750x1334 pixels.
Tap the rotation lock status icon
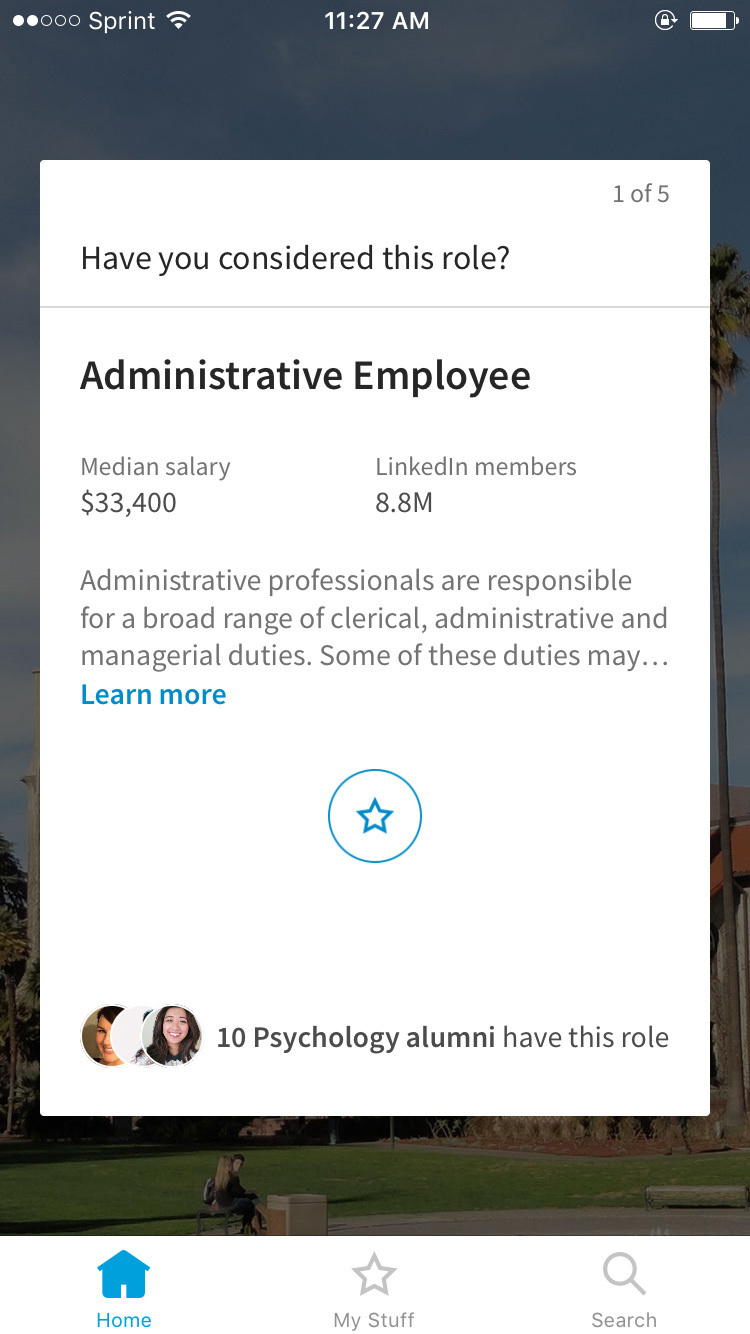666,21
